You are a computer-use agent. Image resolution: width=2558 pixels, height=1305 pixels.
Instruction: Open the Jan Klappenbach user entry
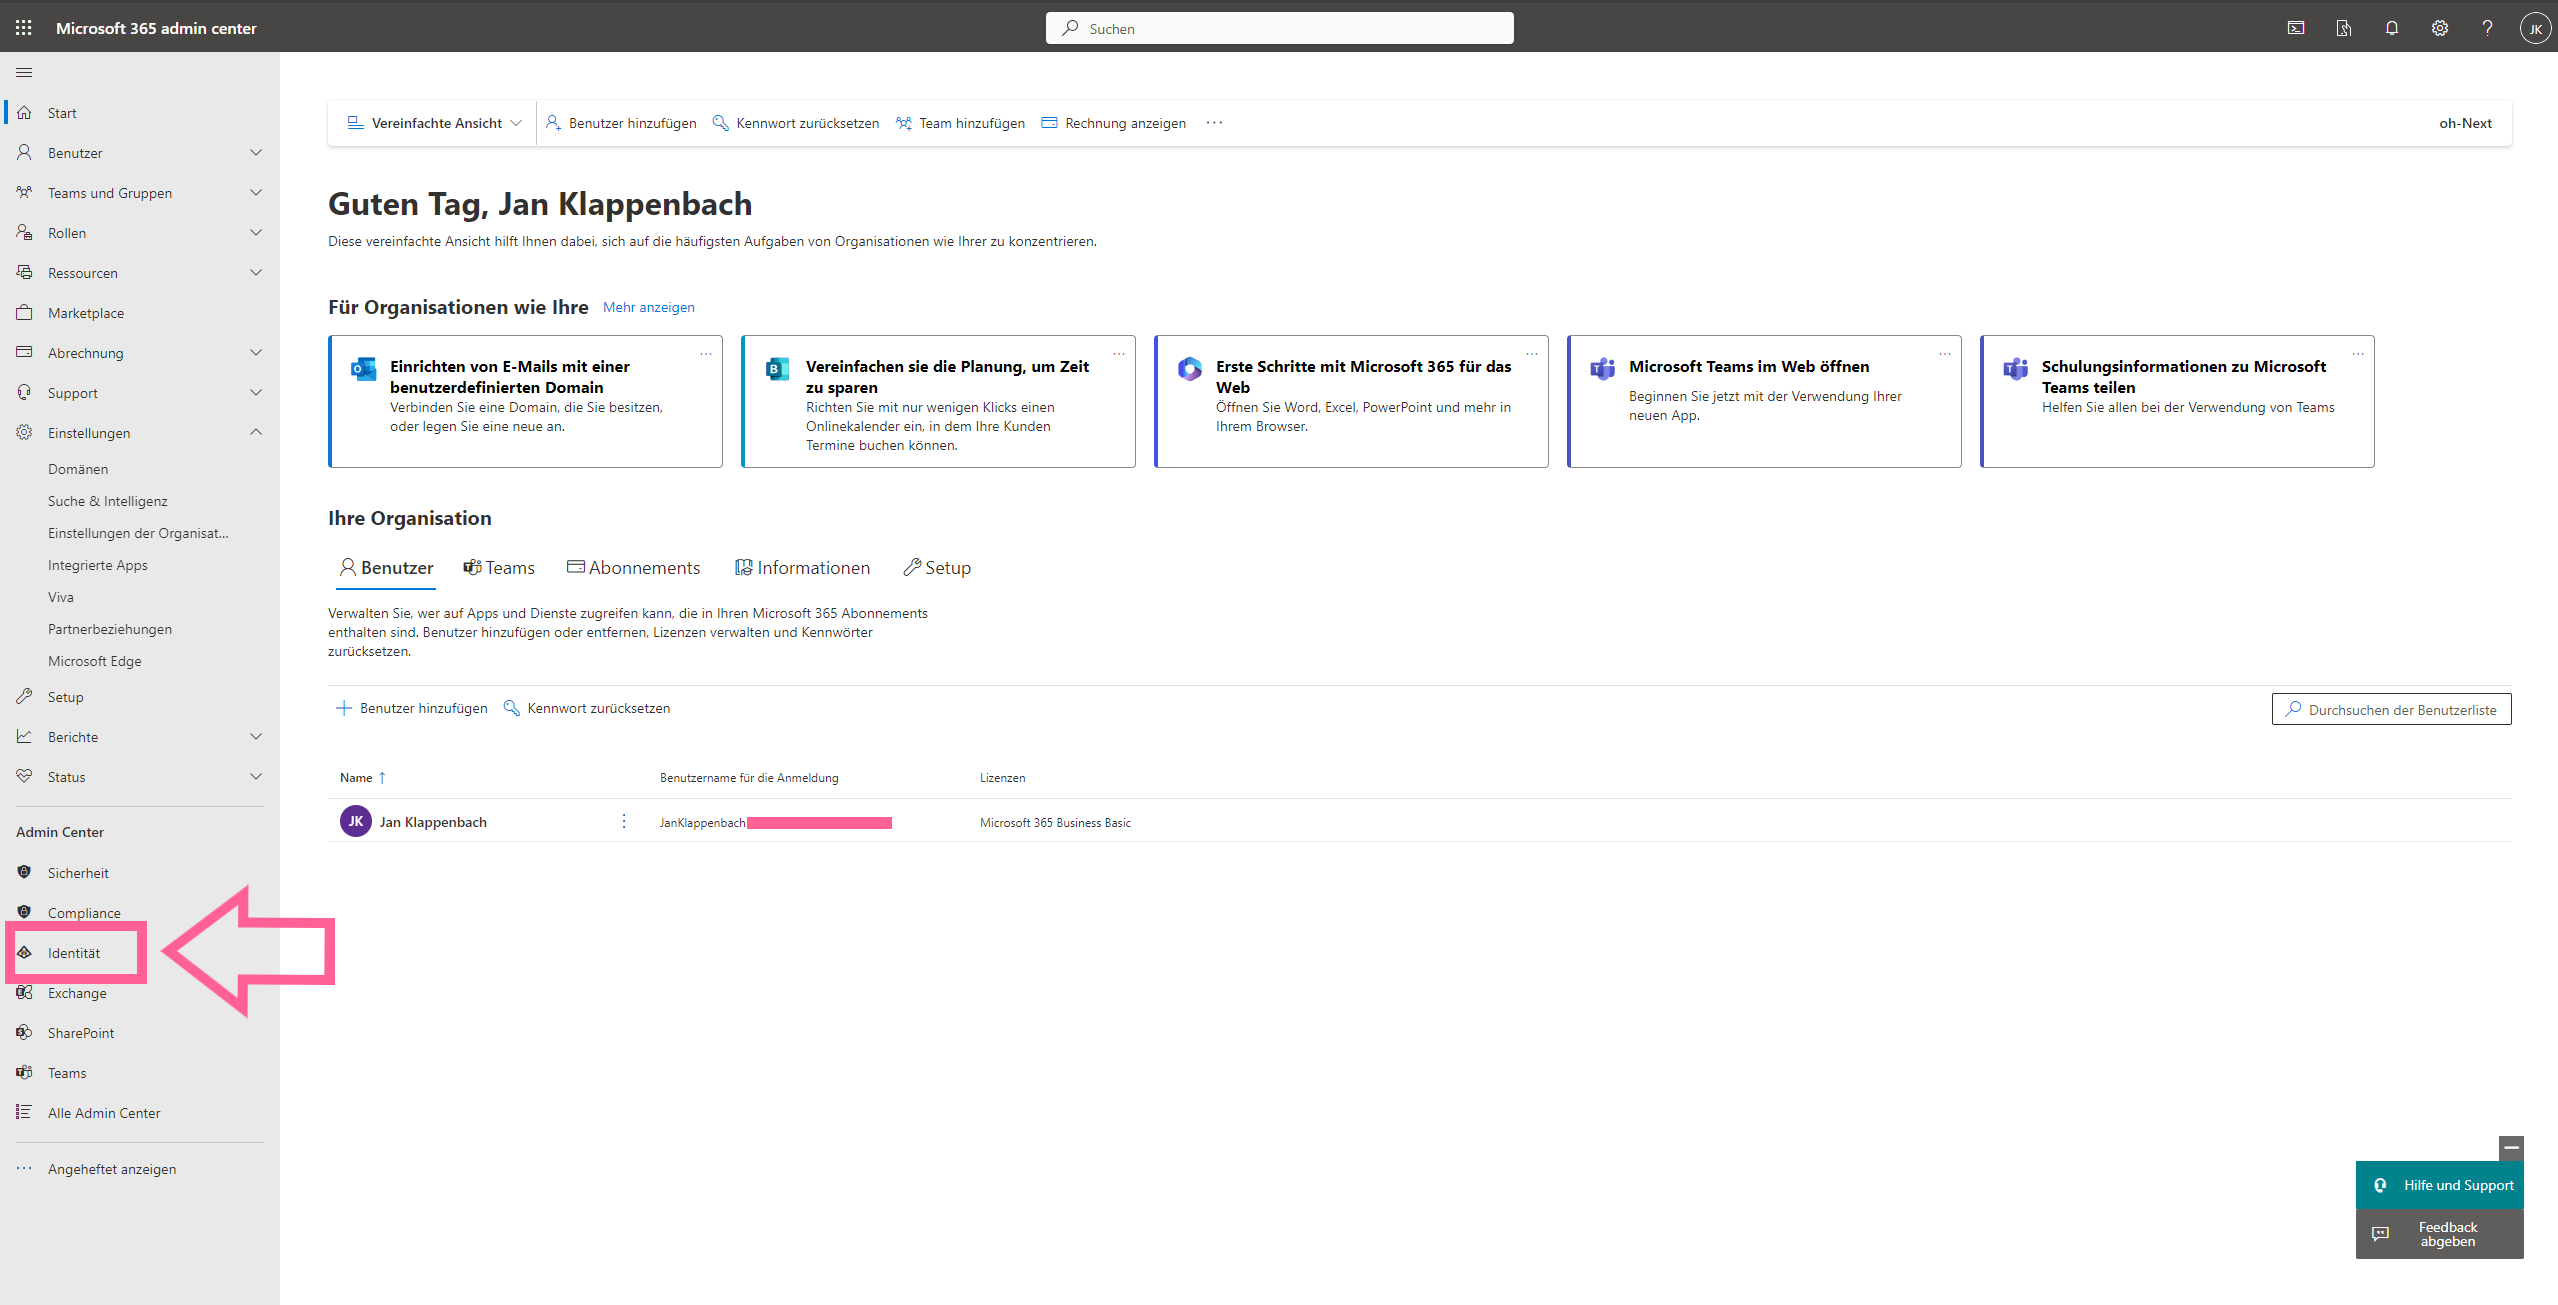pyautogui.click(x=433, y=821)
